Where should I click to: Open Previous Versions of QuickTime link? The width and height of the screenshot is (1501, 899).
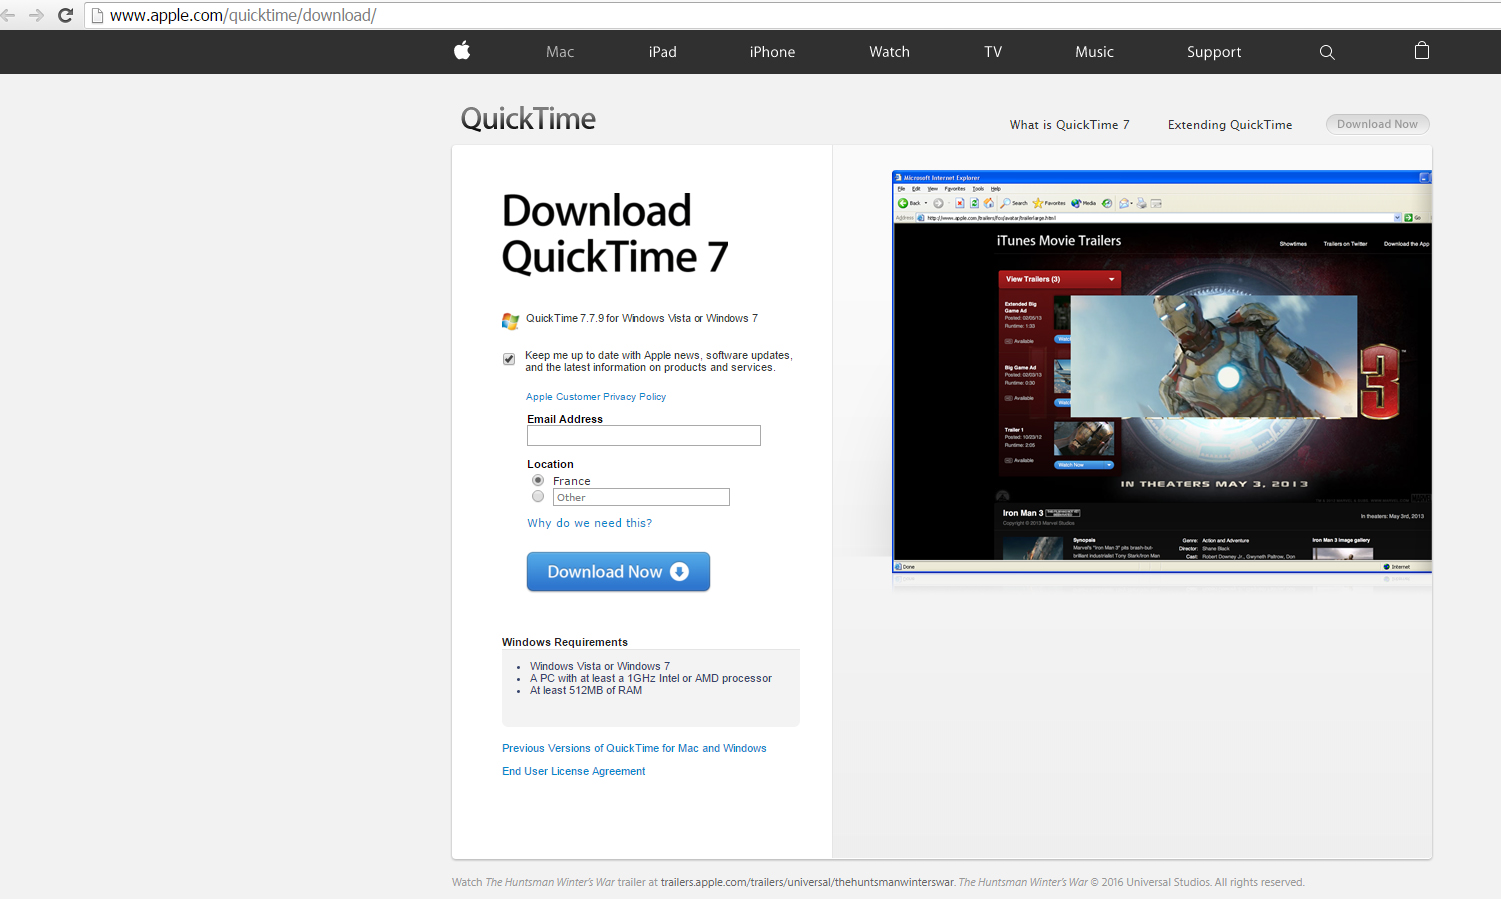click(x=634, y=748)
